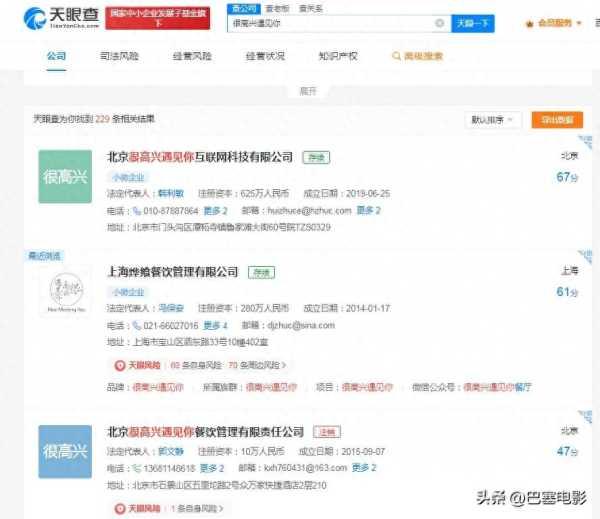
Task: Click 小微企业 tag under 上海烨飨 company
Action: point(127,292)
